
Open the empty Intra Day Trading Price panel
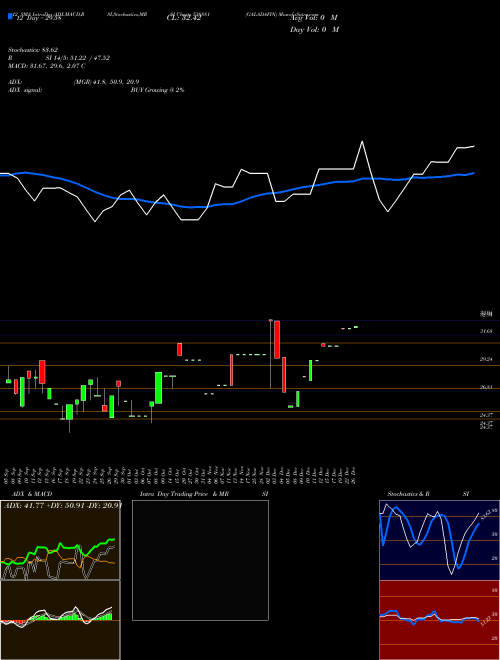[200, 560]
